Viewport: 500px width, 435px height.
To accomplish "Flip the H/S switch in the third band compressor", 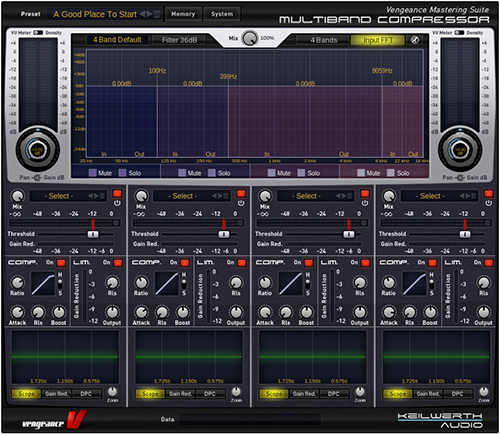I will coord(308,284).
